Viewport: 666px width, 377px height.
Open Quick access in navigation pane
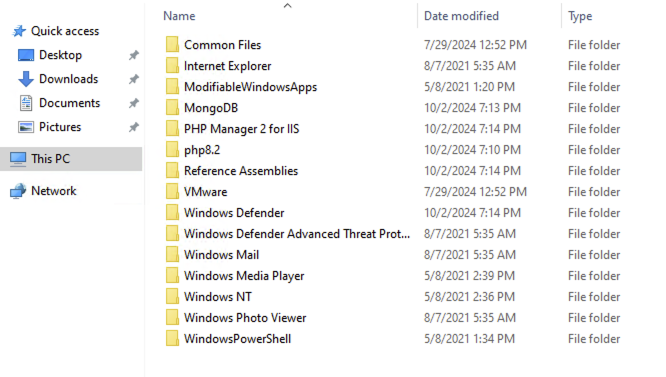(65, 31)
